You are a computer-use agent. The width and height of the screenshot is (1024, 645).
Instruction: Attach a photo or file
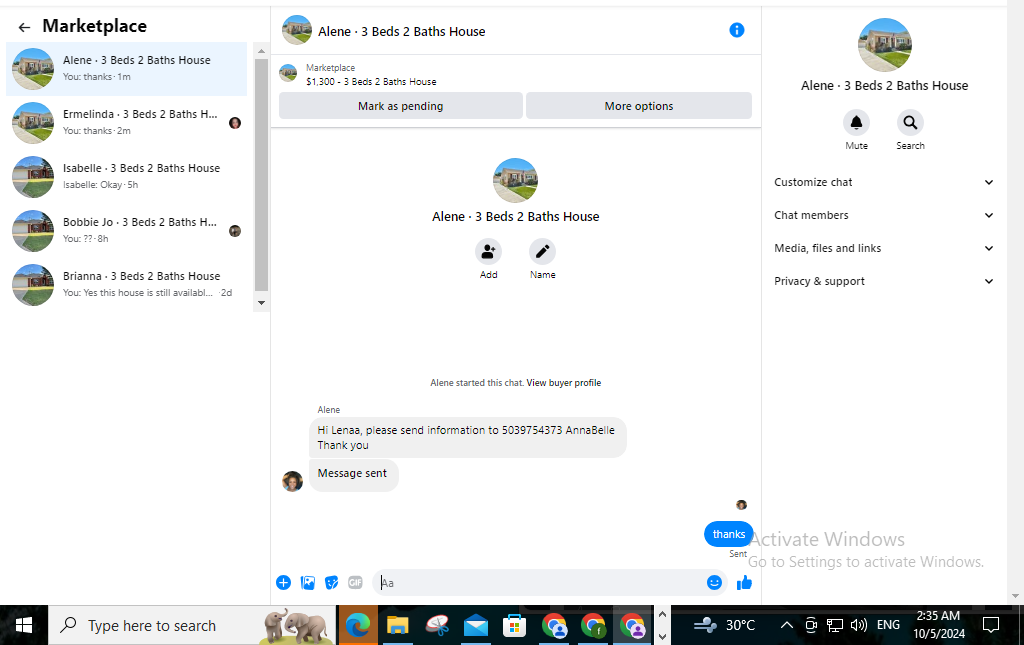(308, 582)
